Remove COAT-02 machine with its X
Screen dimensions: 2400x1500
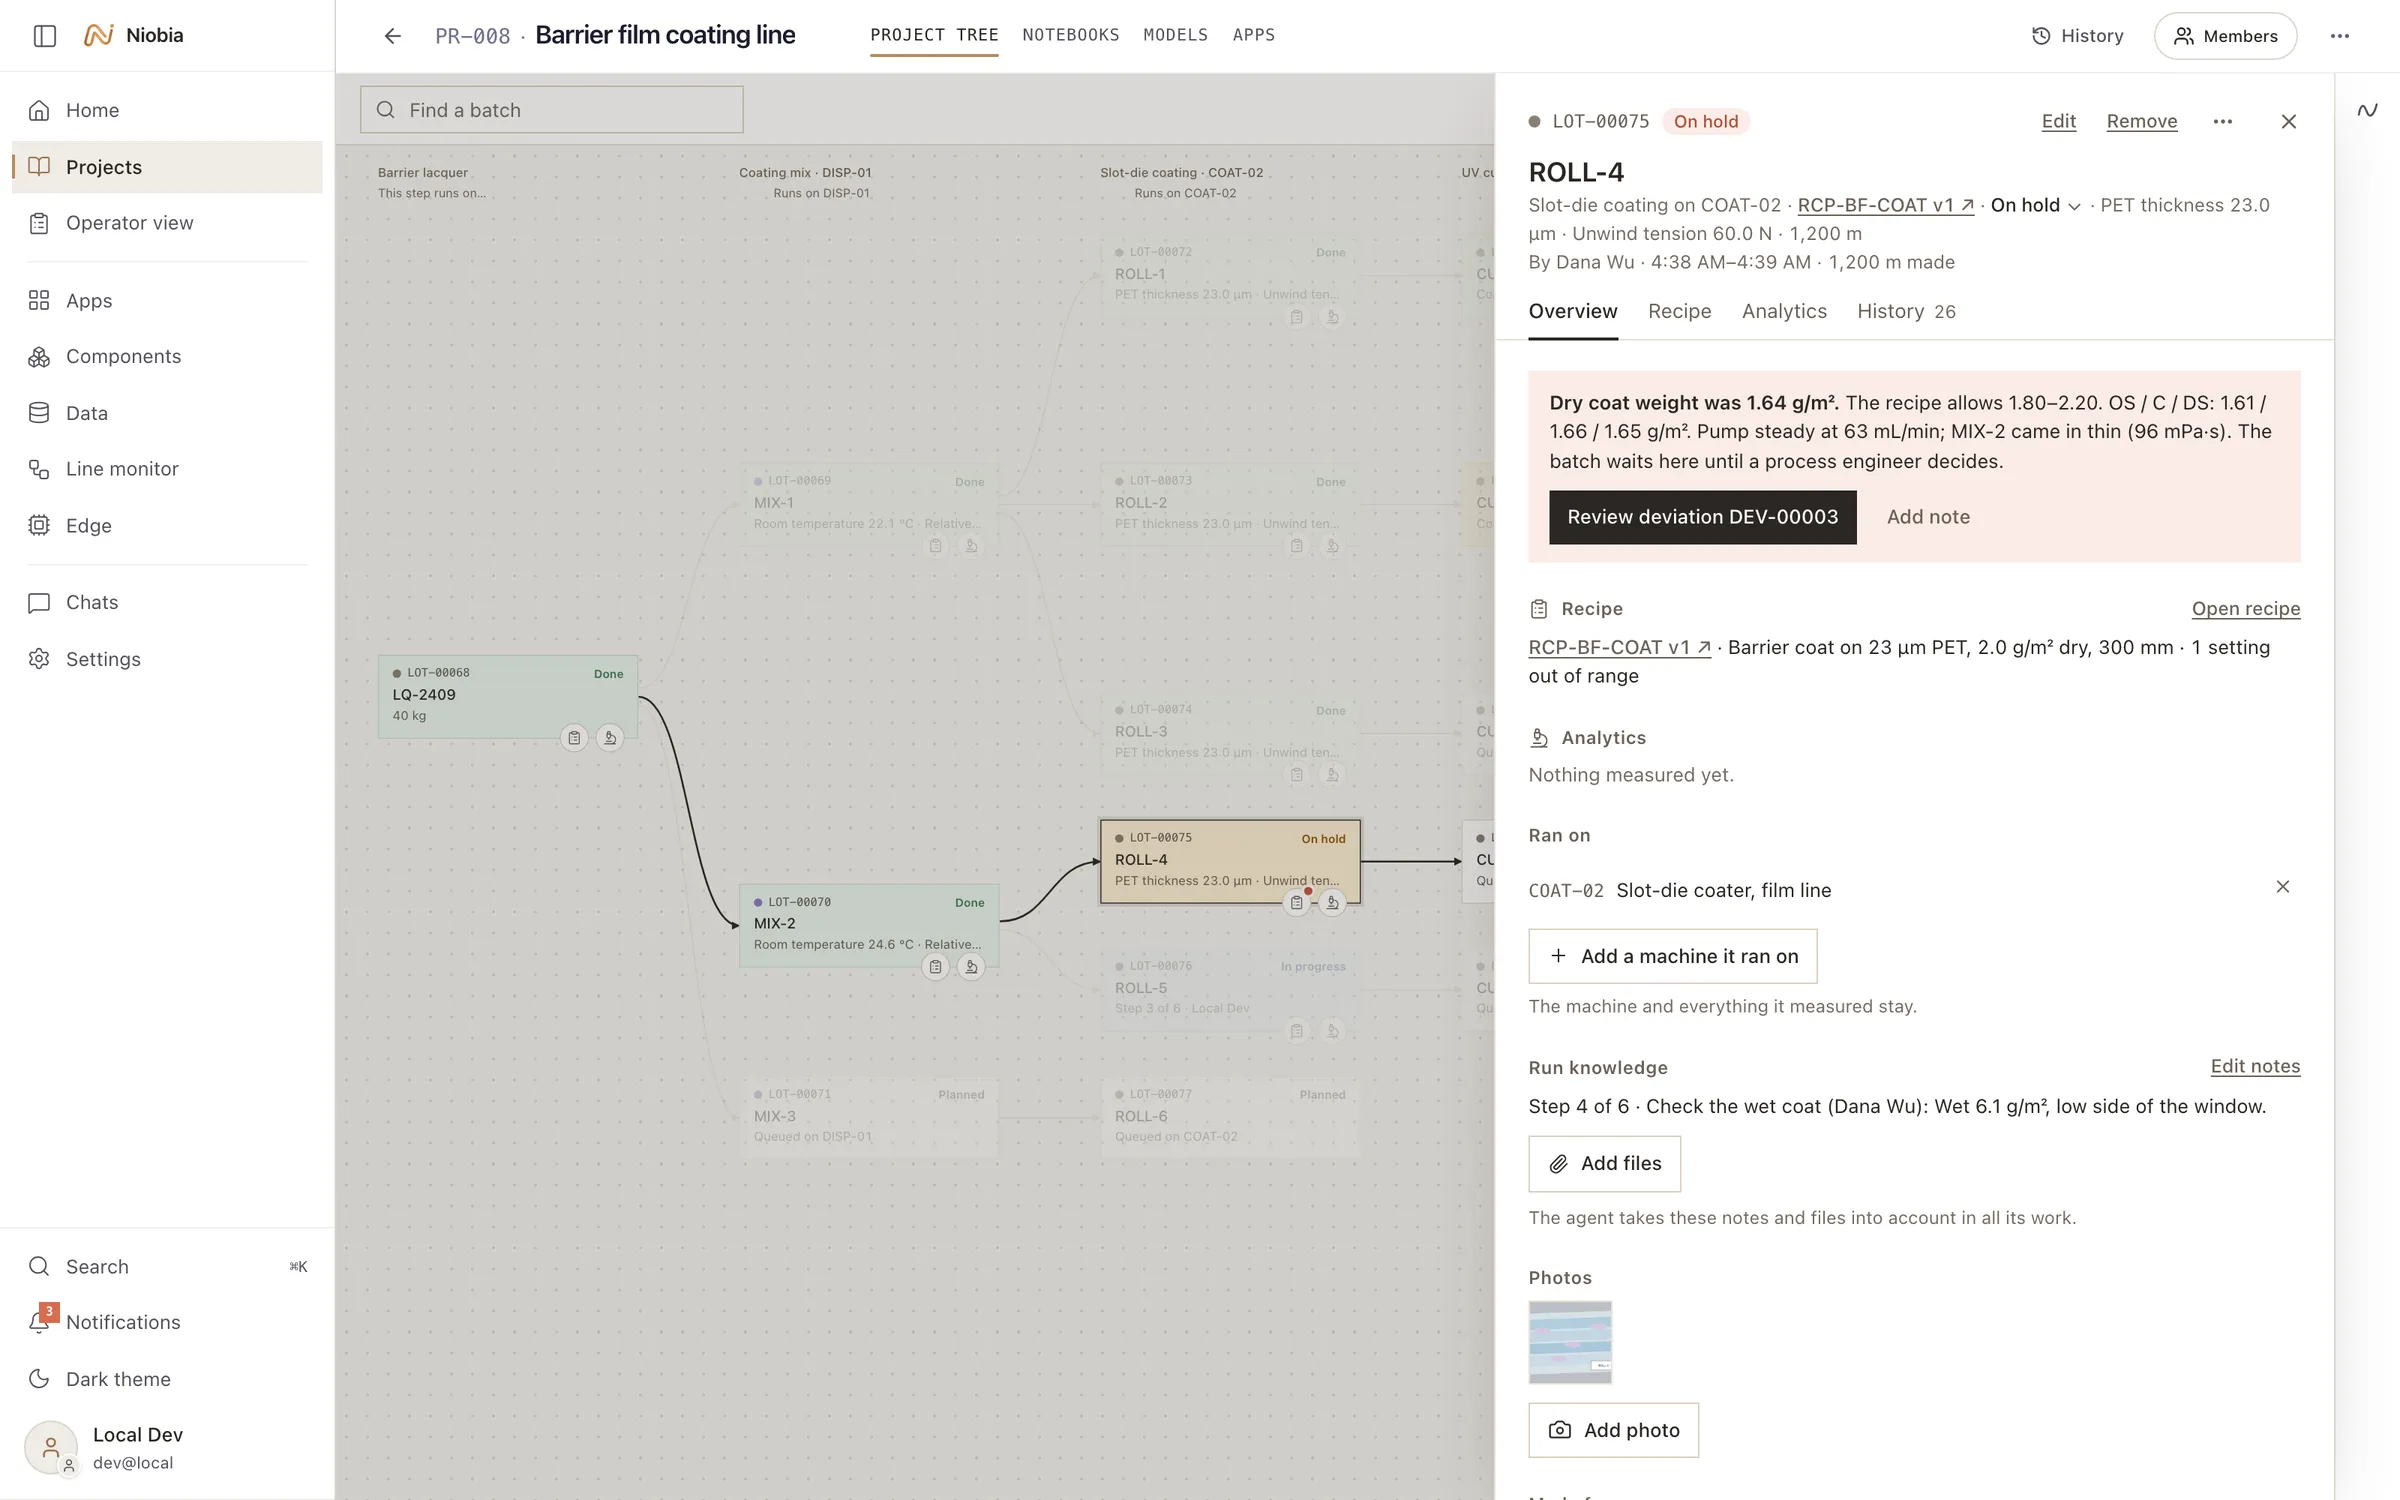pos(2282,888)
